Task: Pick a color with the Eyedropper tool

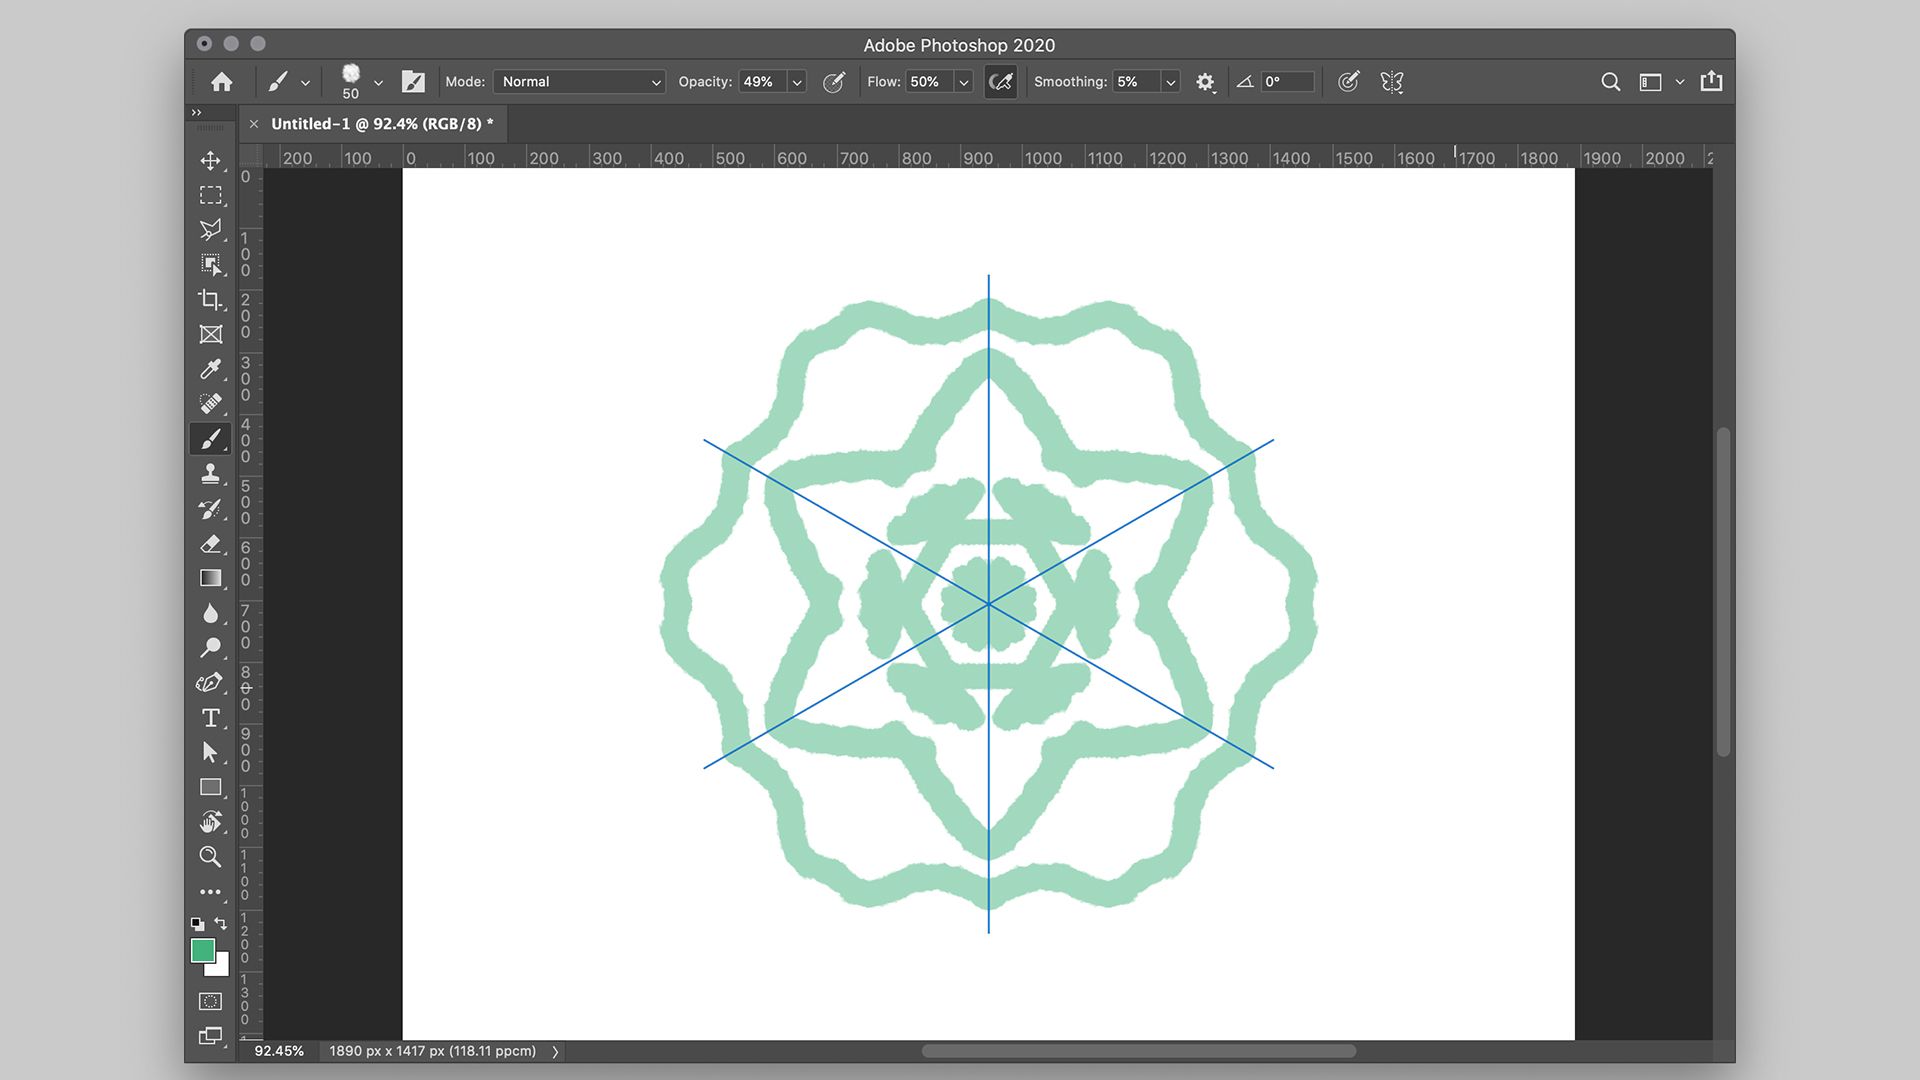Action: 211,369
